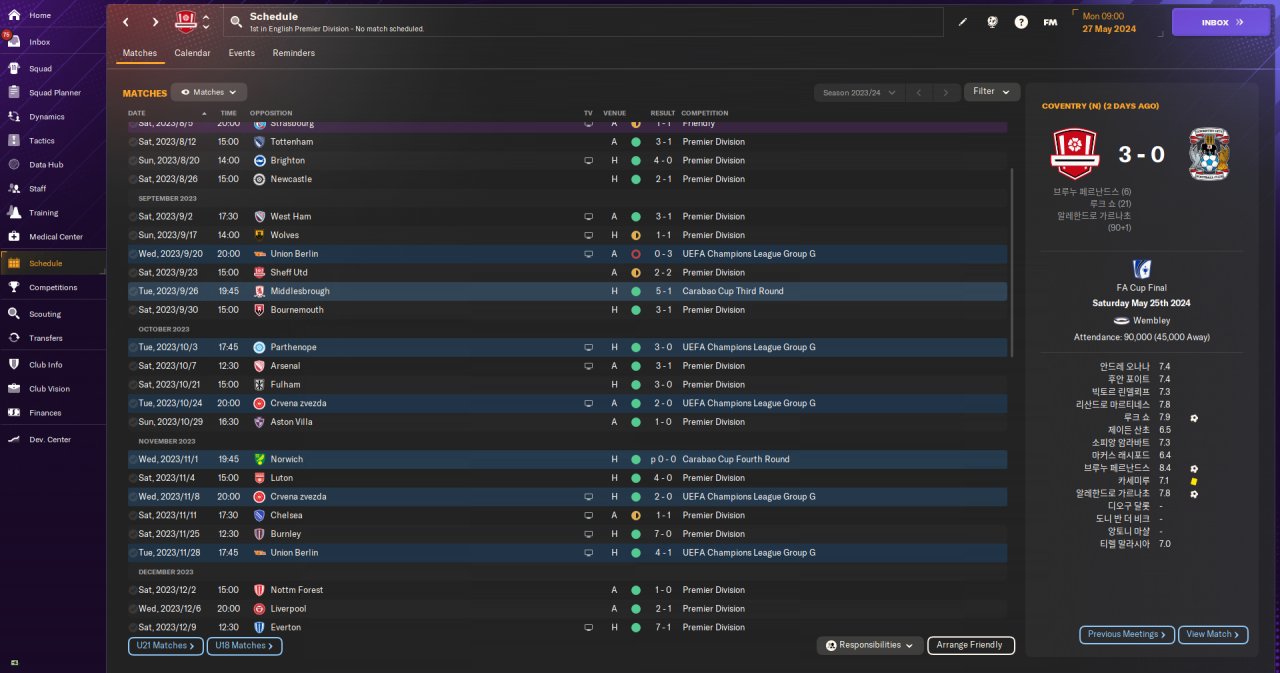Toggle the selection circle on Middlesbrough row
Viewport: 1280px width, 673px height.
pyautogui.click(x=133, y=291)
